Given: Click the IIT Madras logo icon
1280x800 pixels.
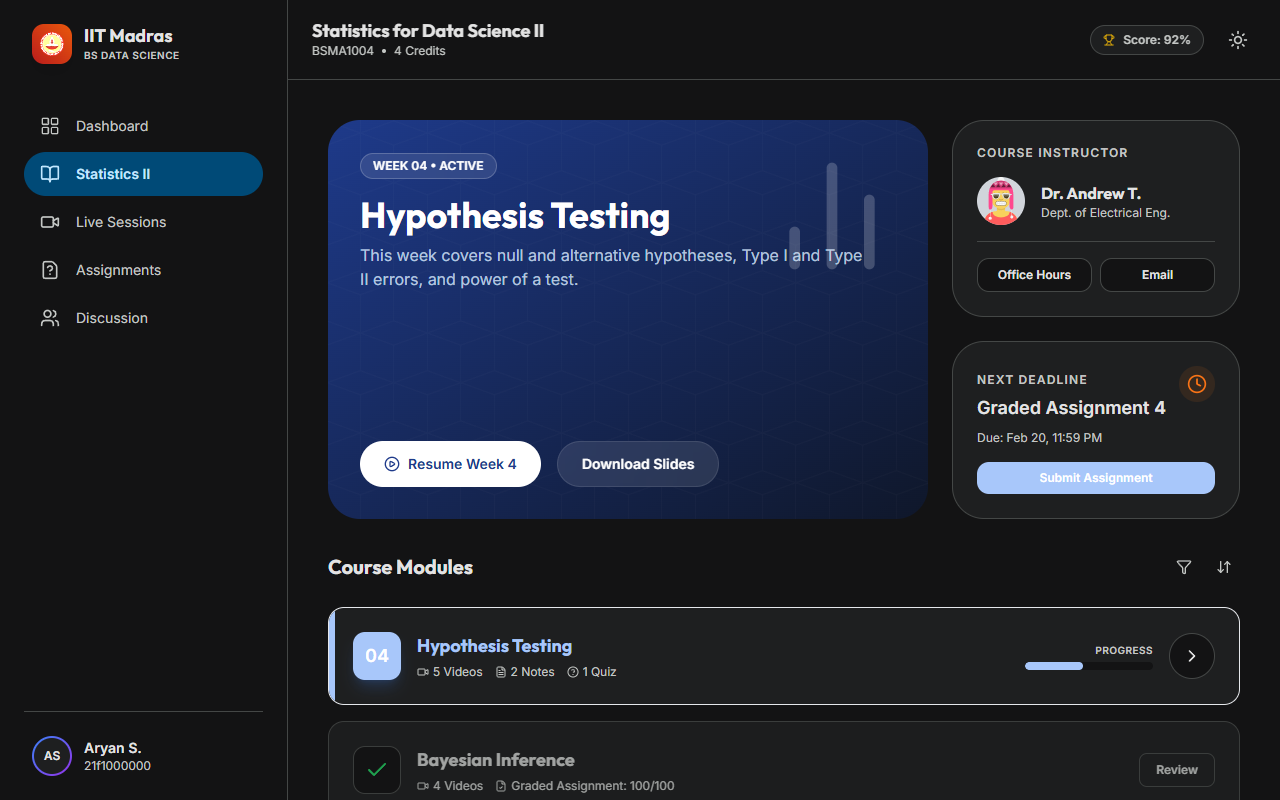Looking at the screenshot, I should (x=52, y=44).
